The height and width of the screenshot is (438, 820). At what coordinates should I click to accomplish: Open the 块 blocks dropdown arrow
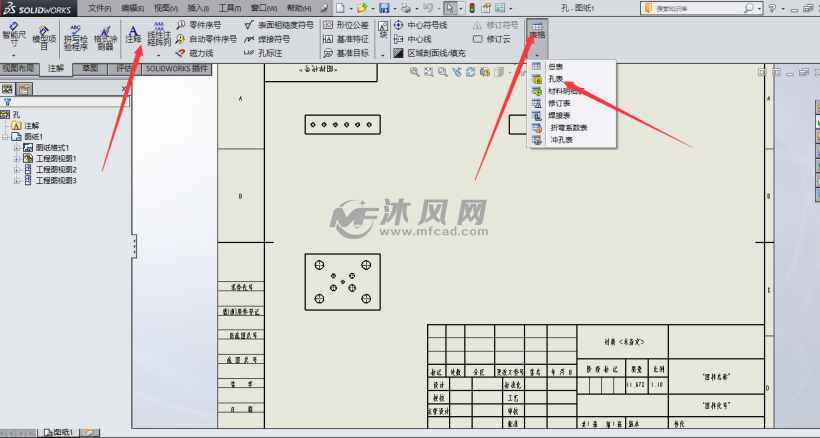383,54
